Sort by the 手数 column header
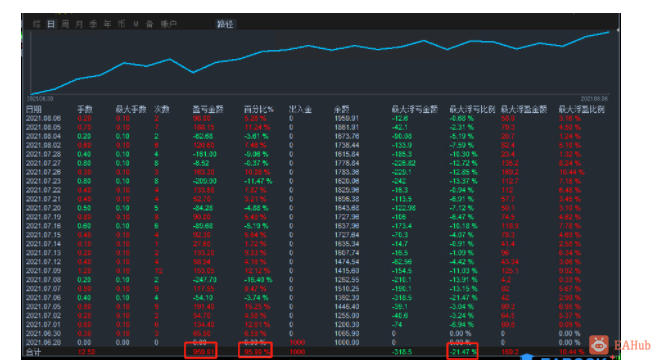The width and height of the screenshot is (660, 360). tap(85, 109)
